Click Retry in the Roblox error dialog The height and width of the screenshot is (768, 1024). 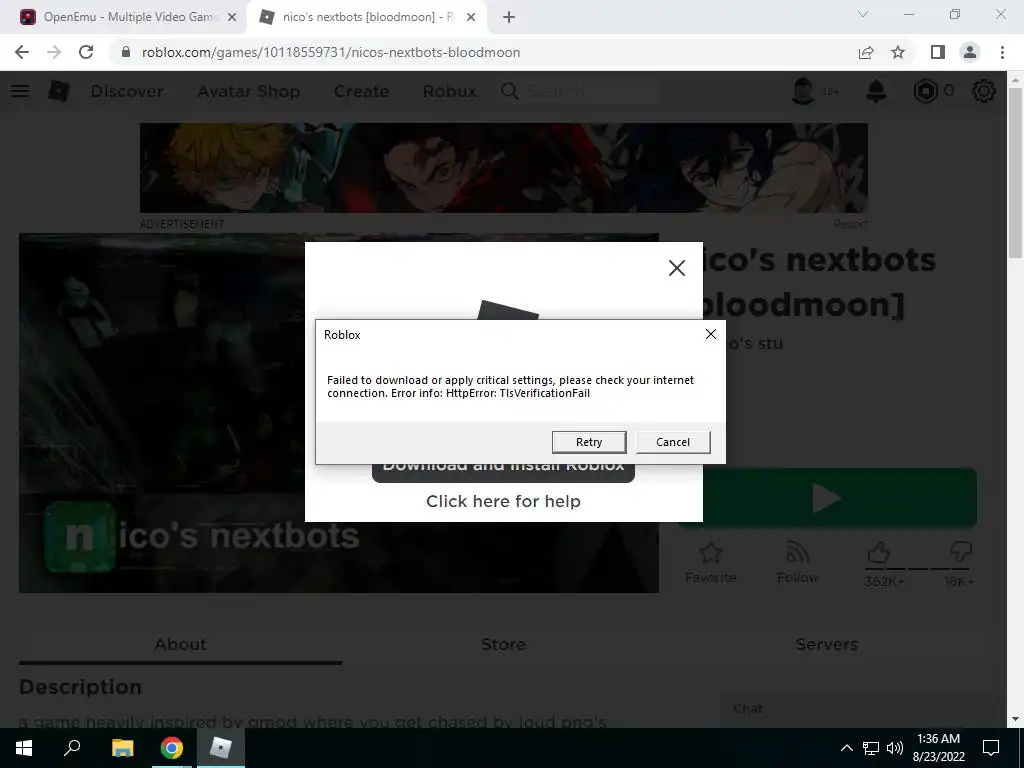tap(588, 442)
